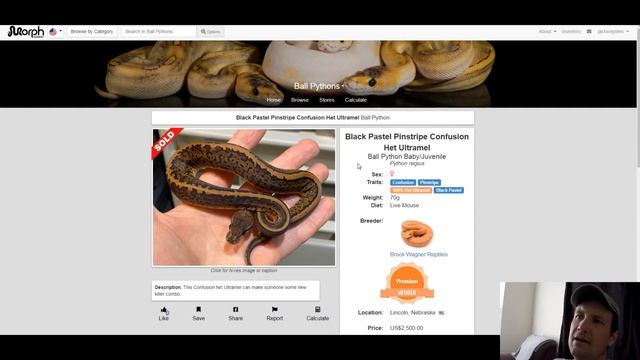Click the search Options button

coord(210,31)
